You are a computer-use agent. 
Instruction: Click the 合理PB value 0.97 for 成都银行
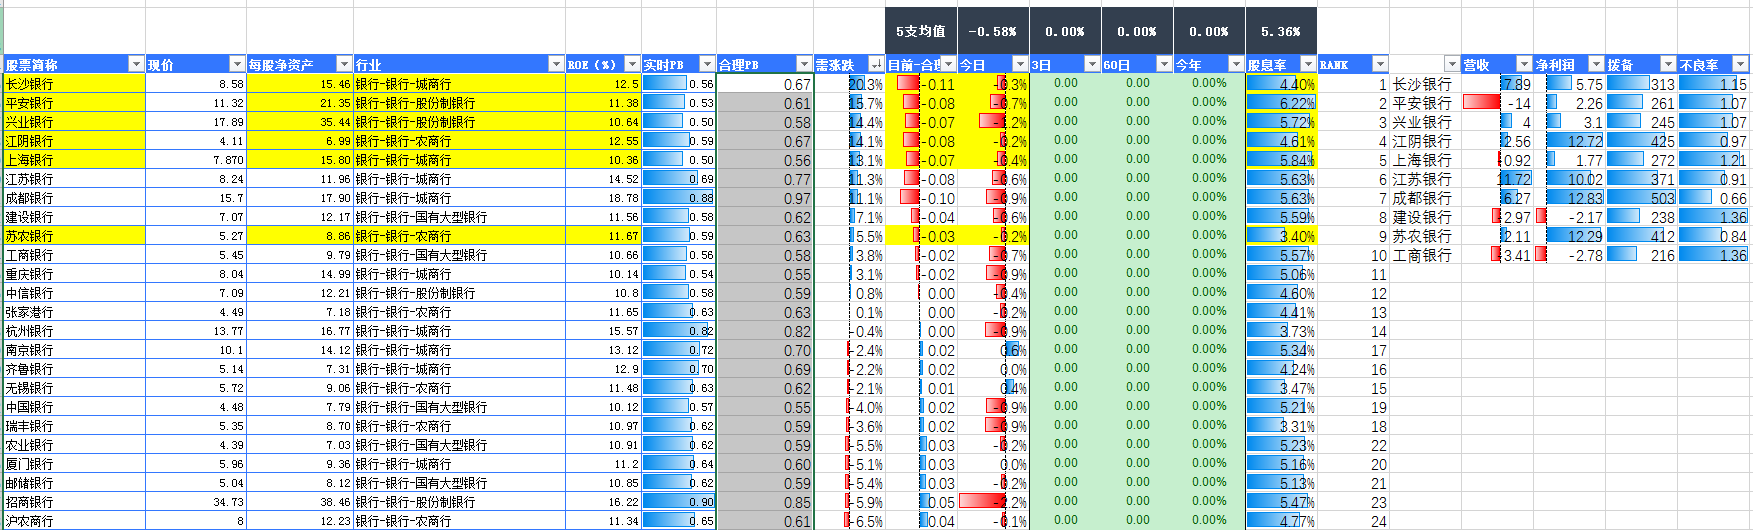[765, 198]
